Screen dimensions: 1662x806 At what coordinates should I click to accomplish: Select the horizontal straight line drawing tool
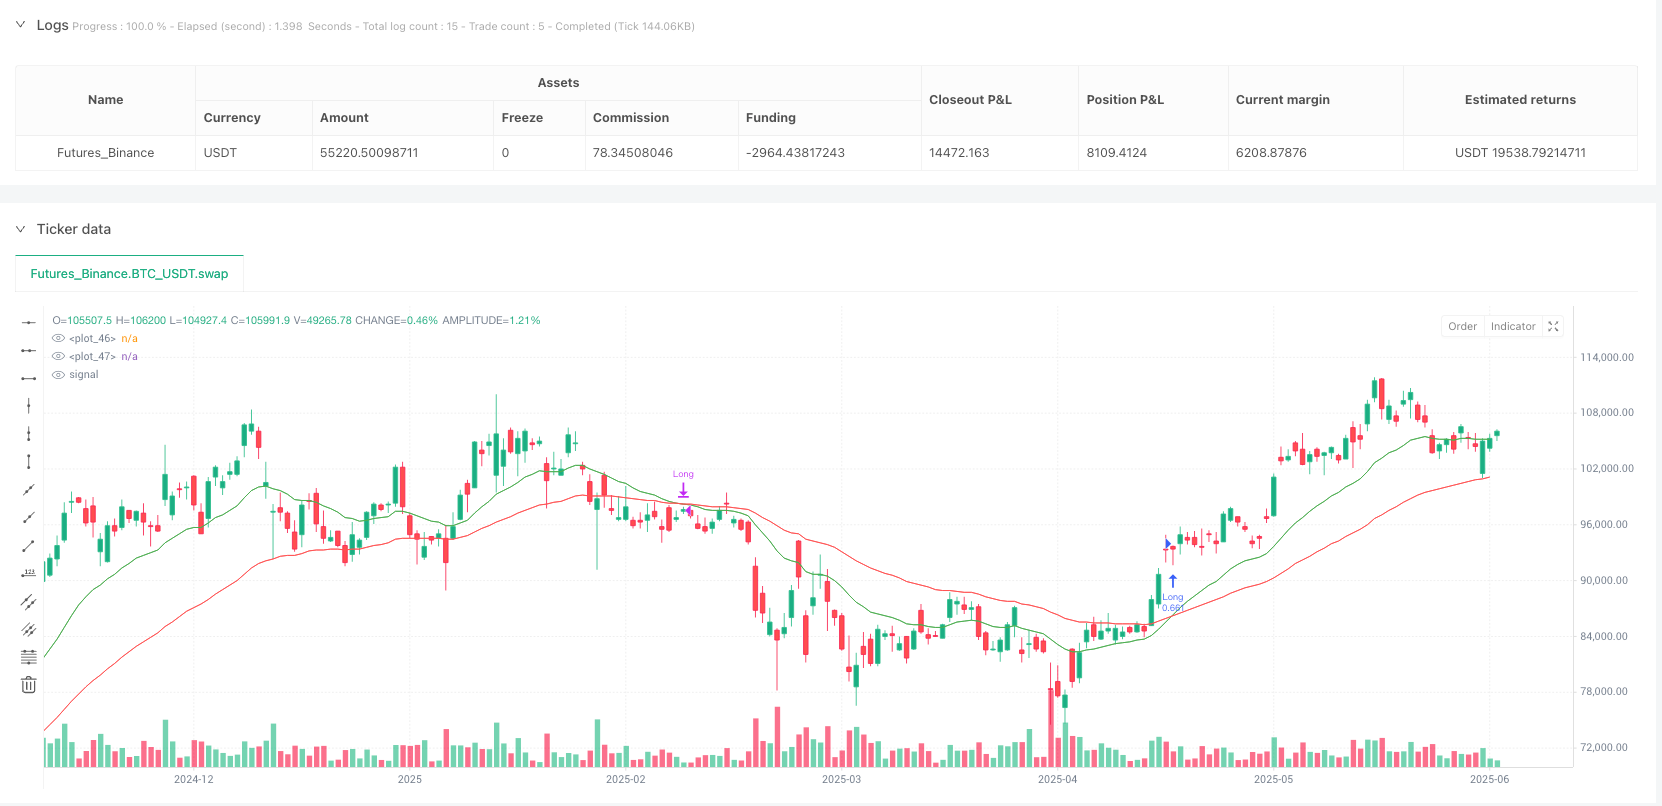pos(29,322)
